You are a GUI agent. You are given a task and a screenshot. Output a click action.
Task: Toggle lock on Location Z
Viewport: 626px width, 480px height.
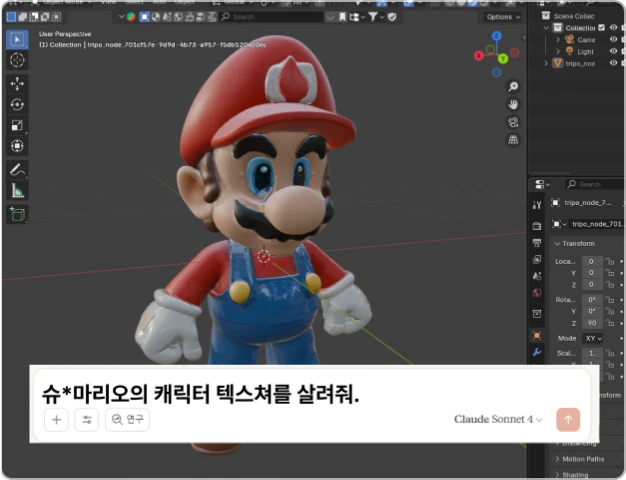610,285
